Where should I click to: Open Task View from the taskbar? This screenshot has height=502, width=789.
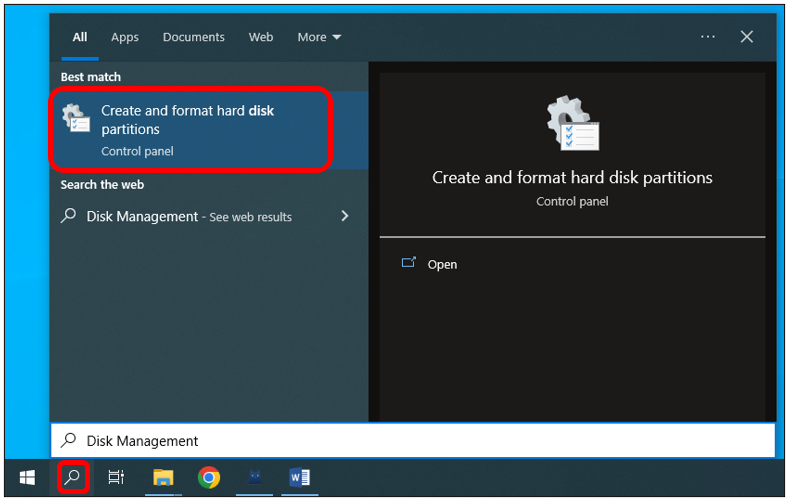(x=116, y=477)
